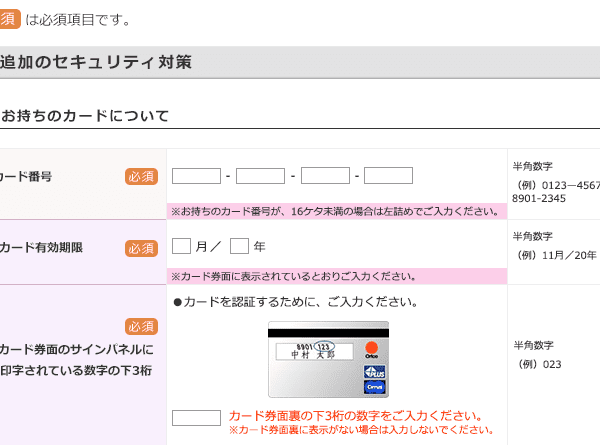Select the 3-digit security code input box
The image size is (600, 445).
click(196, 418)
